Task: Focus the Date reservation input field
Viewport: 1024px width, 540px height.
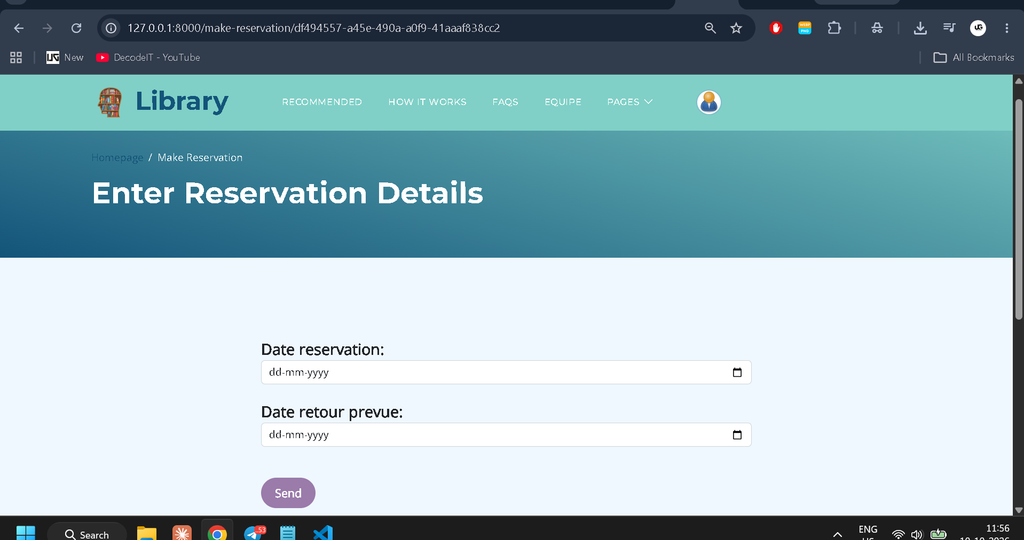Action: [506, 372]
